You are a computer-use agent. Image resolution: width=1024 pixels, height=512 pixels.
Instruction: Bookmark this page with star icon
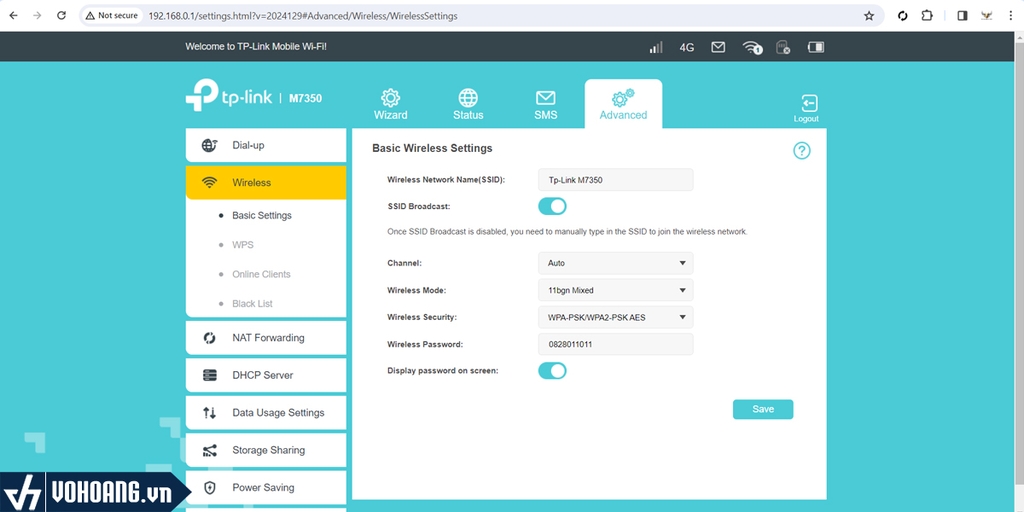coord(869,16)
